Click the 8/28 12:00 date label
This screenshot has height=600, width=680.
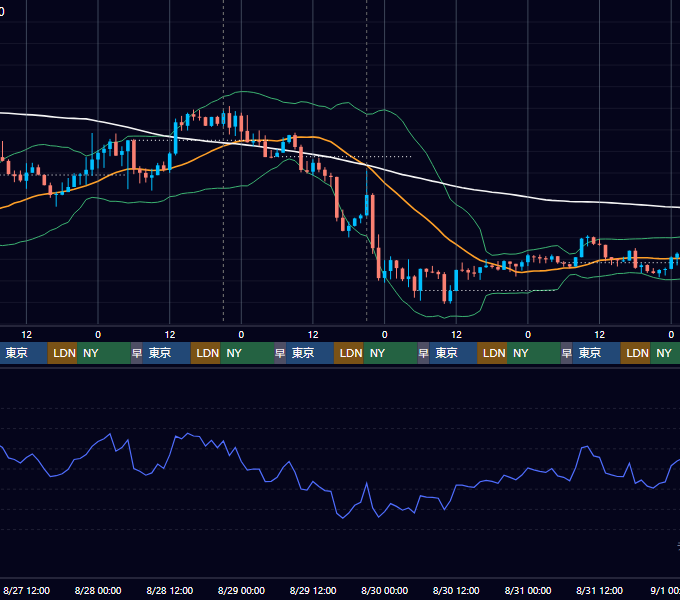coord(170,590)
